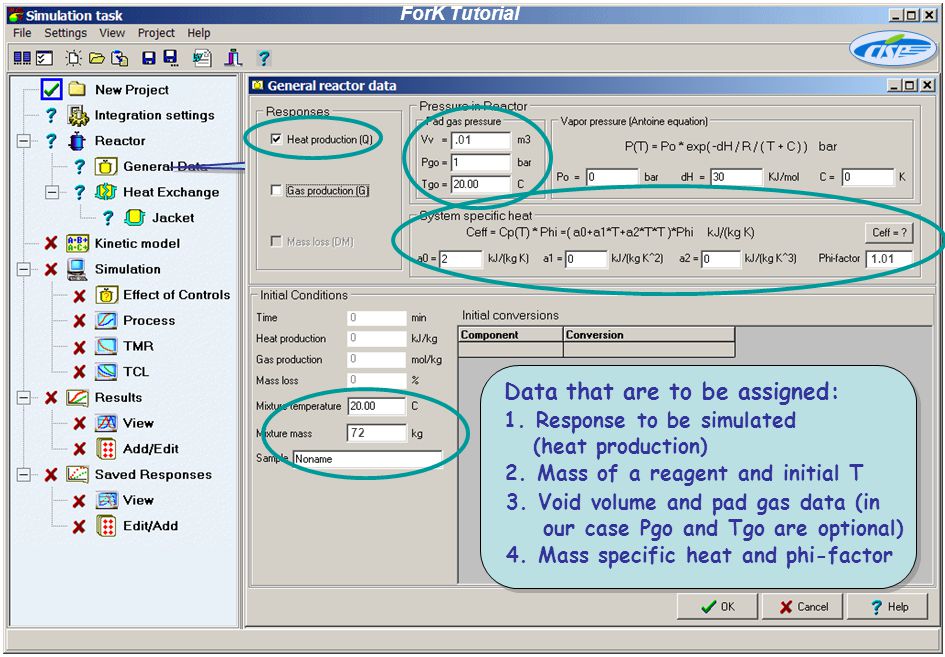
Task: Select the Simulation computer icon
Action: point(78,269)
